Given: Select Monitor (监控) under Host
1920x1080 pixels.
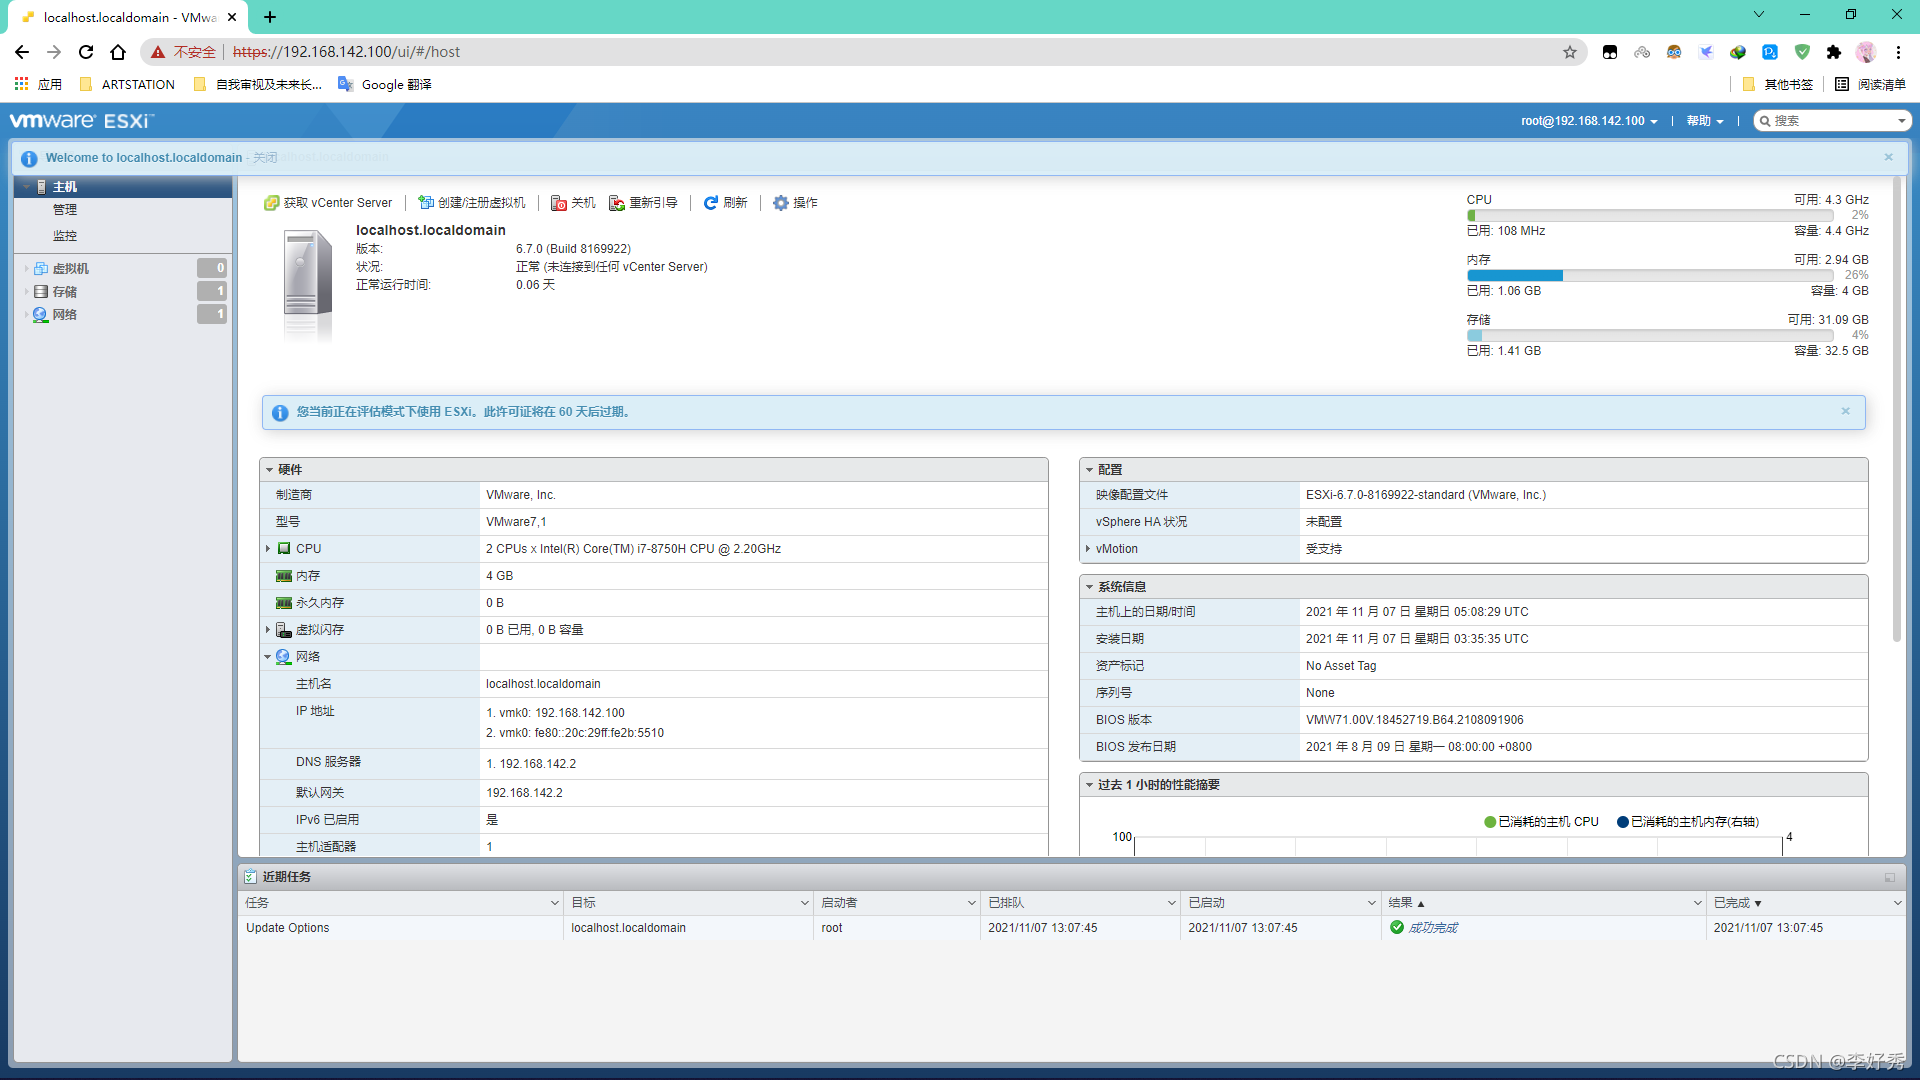Looking at the screenshot, I should pos(65,236).
